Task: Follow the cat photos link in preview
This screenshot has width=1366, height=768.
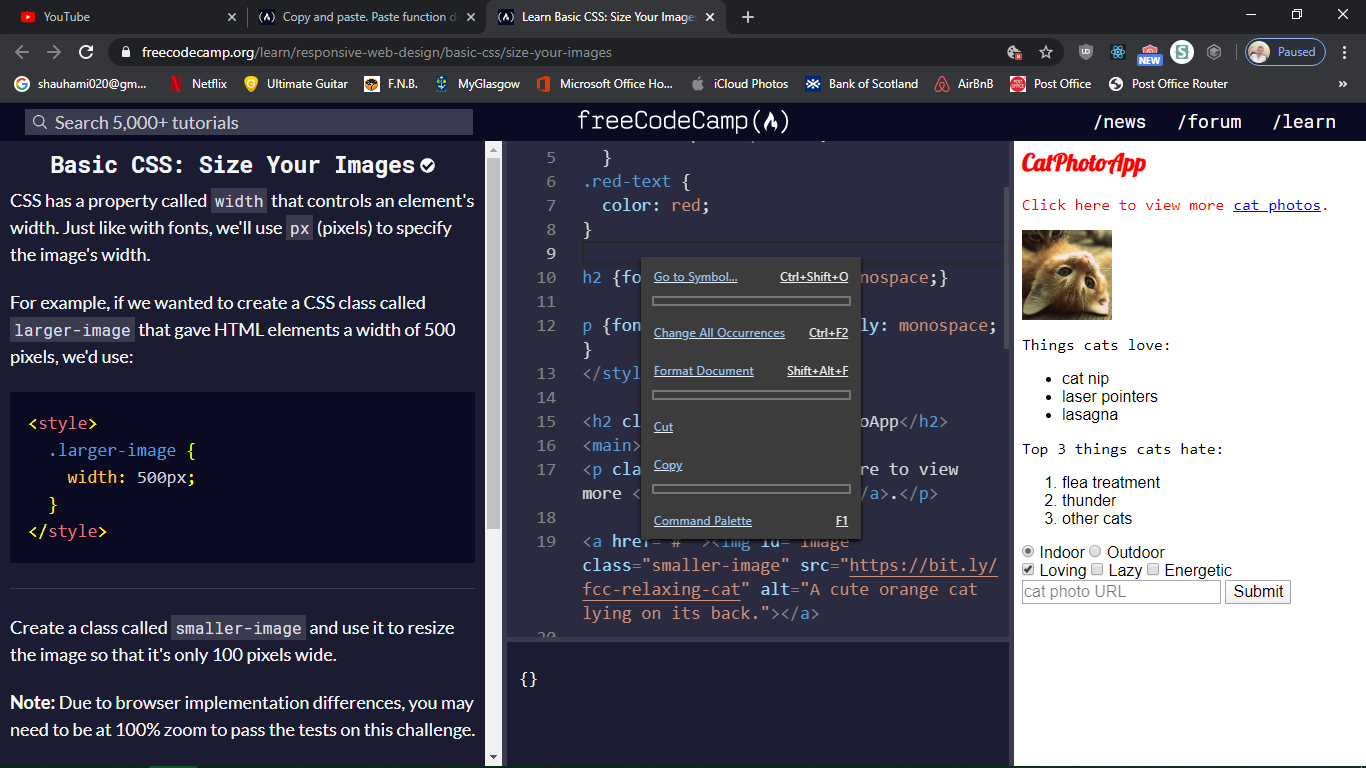Action: [x=1277, y=205]
